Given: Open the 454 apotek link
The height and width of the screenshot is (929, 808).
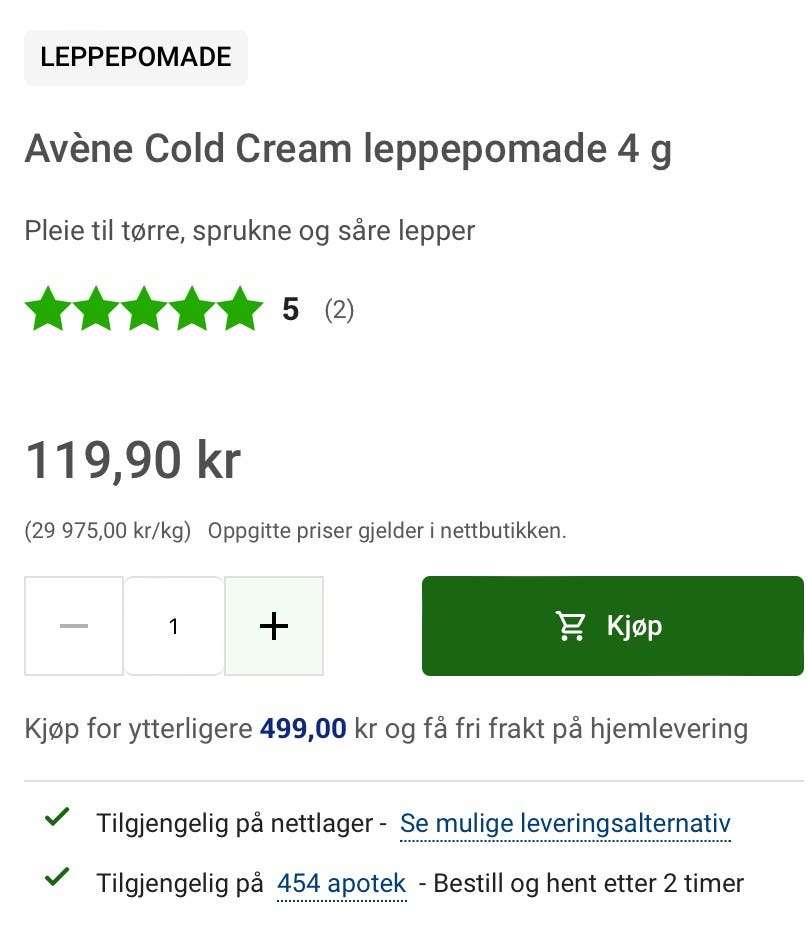Looking at the screenshot, I should click(342, 883).
